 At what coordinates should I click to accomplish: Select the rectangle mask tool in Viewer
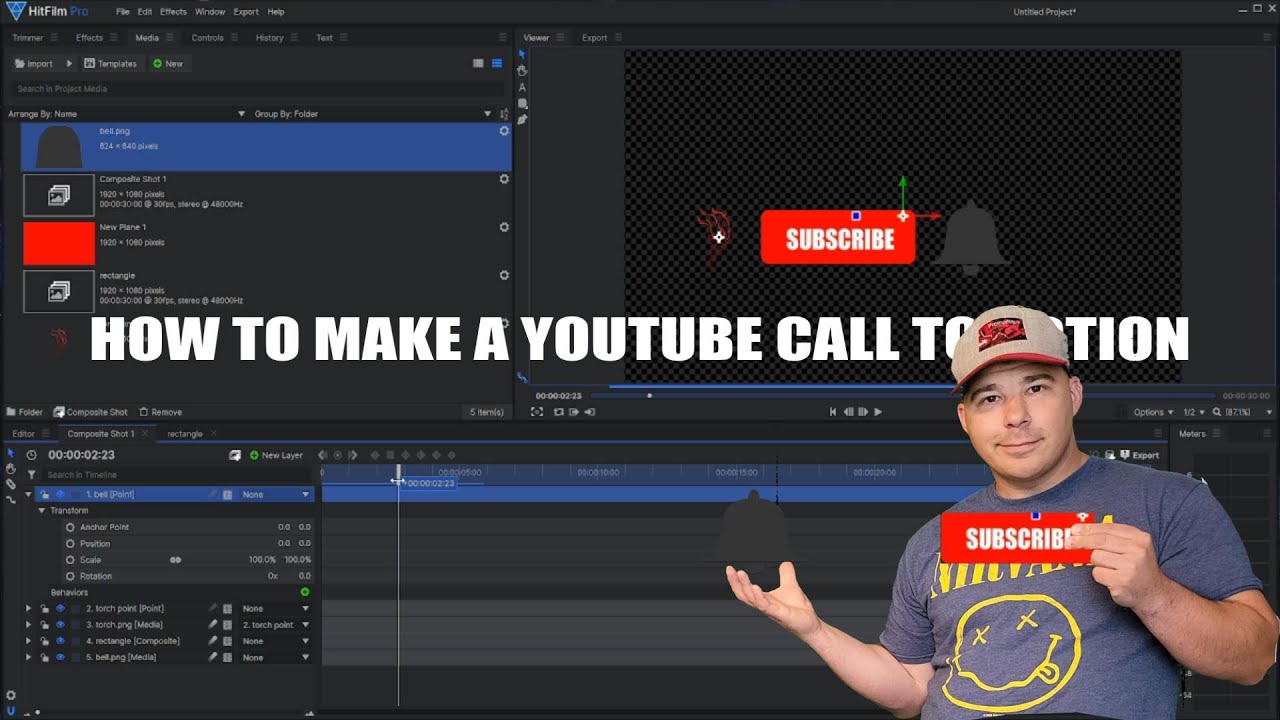click(x=522, y=103)
